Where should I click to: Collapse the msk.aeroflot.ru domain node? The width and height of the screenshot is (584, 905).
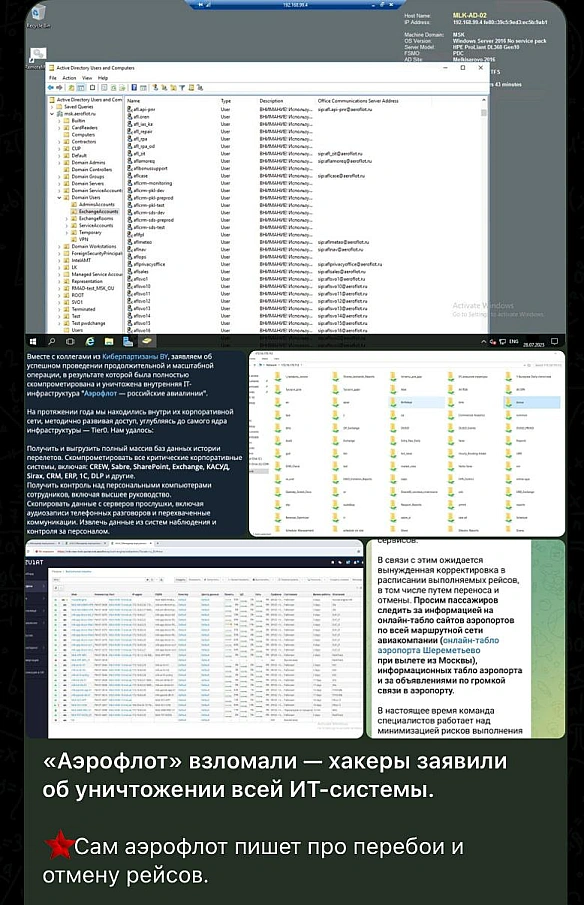(x=52, y=114)
